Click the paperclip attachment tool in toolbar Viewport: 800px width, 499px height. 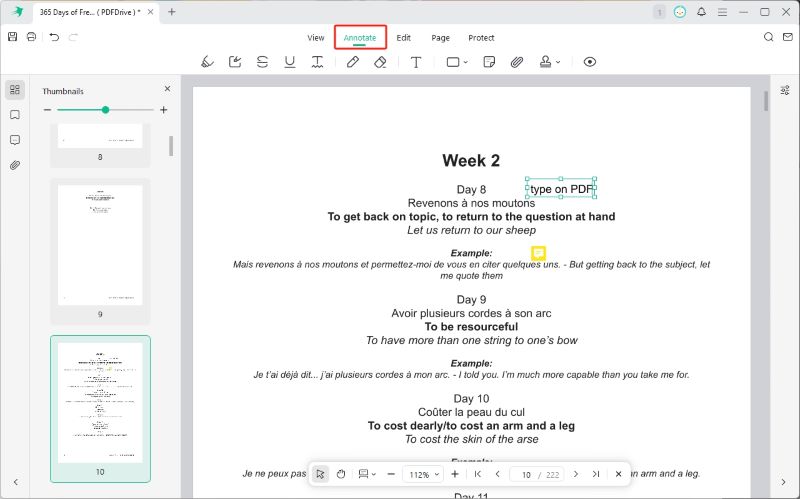[517, 62]
